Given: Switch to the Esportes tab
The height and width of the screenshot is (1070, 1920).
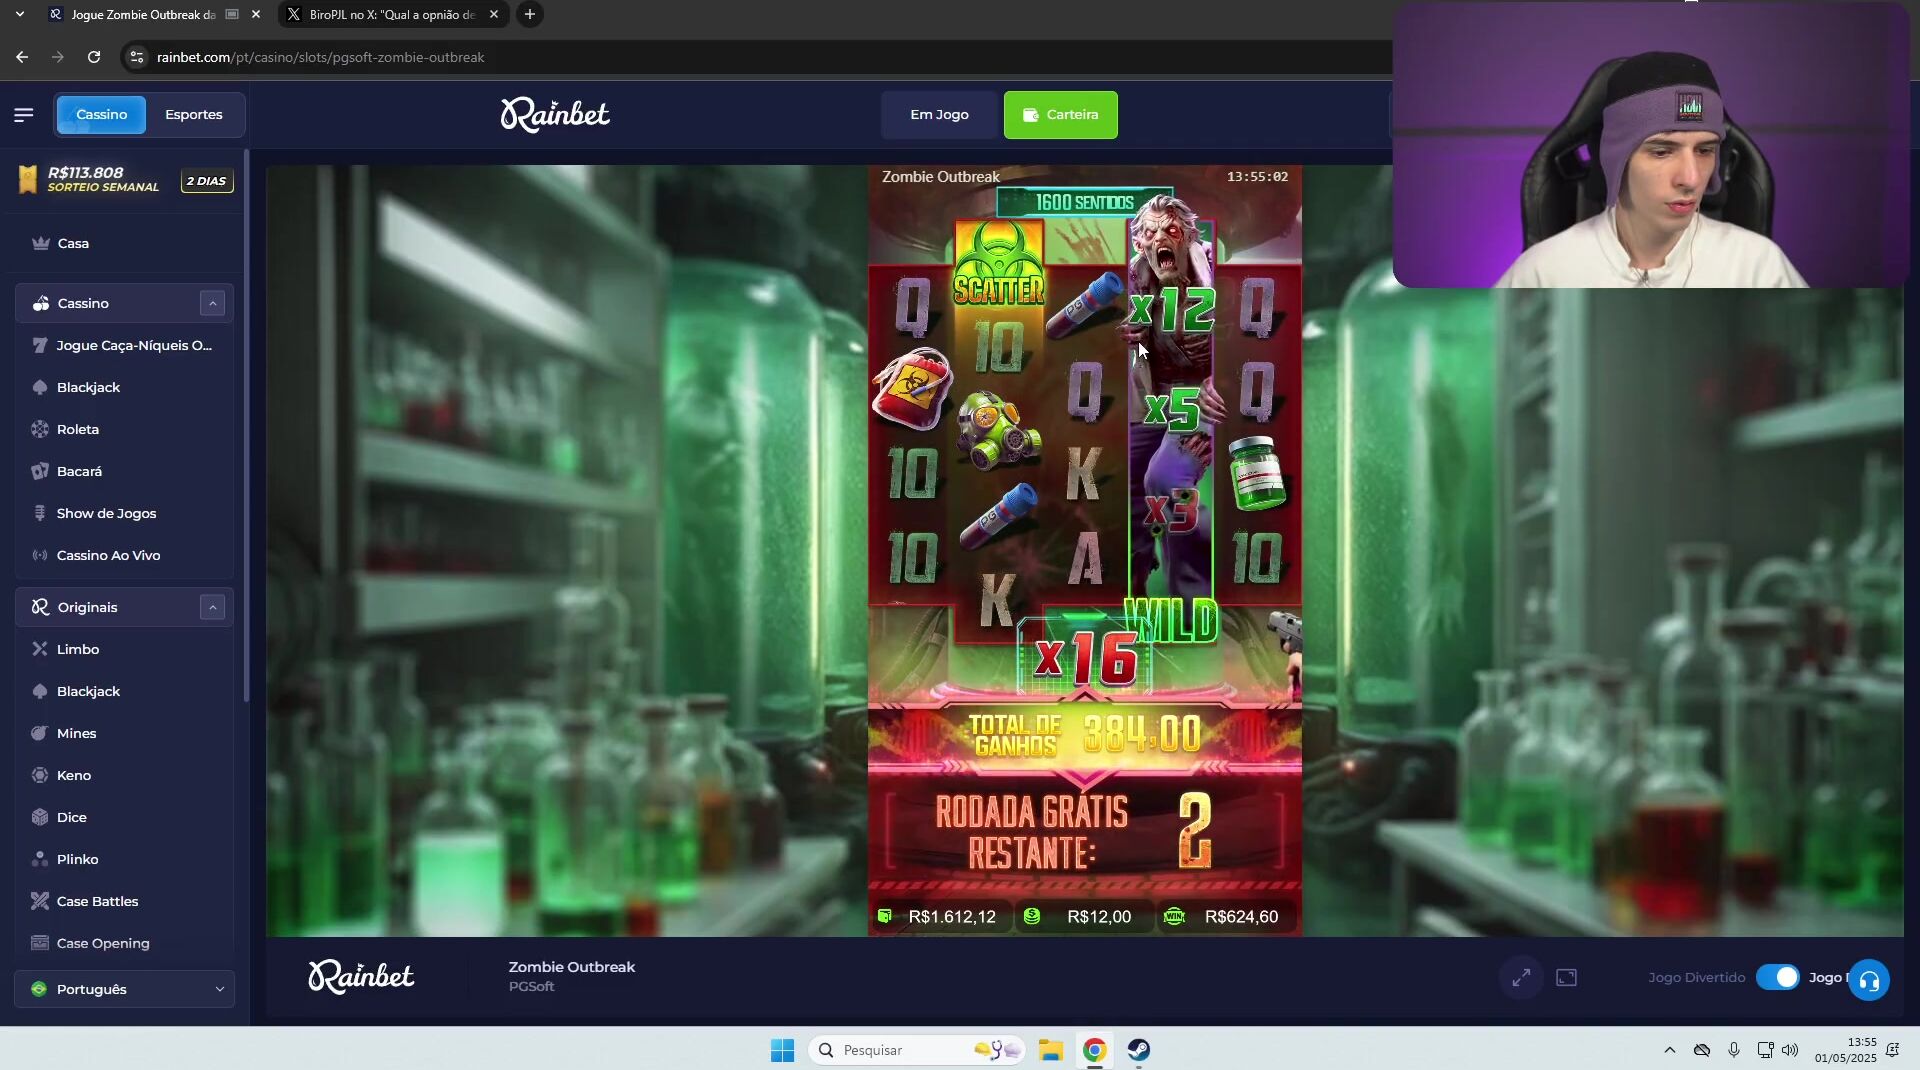Looking at the screenshot, I should [x=194, y=115].
